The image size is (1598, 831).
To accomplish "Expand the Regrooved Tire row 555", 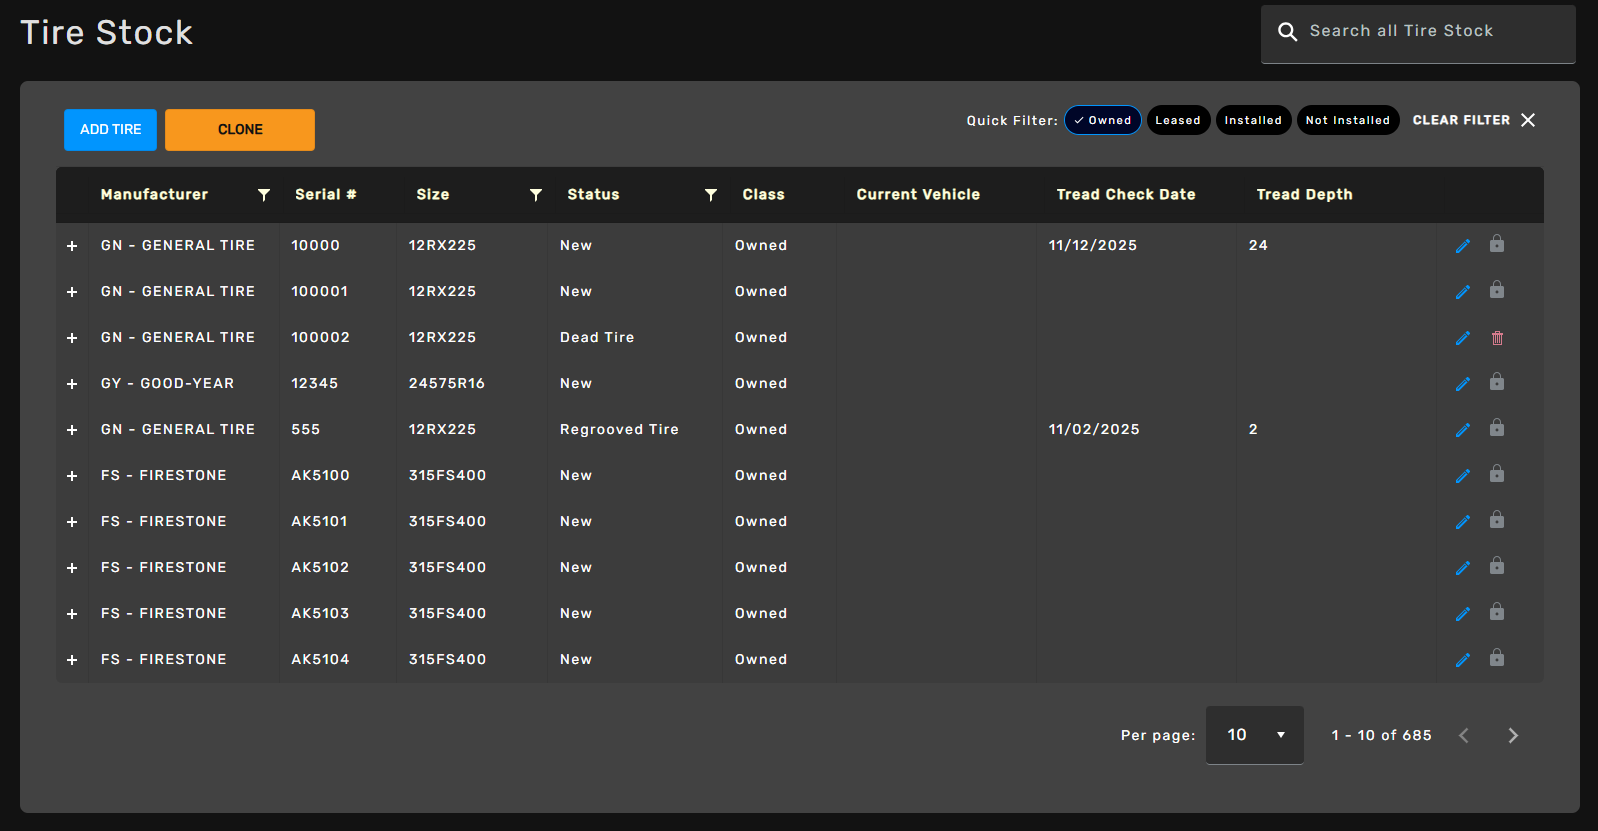I will click(x=72, y=430).
